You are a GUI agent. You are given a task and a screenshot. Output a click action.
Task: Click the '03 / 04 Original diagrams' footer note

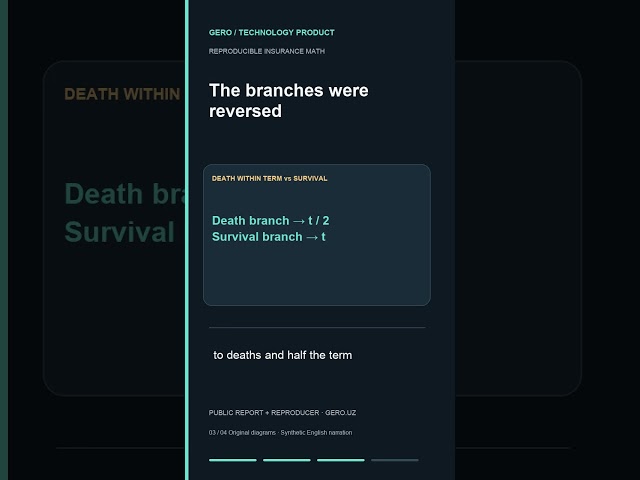click(280, 433)
